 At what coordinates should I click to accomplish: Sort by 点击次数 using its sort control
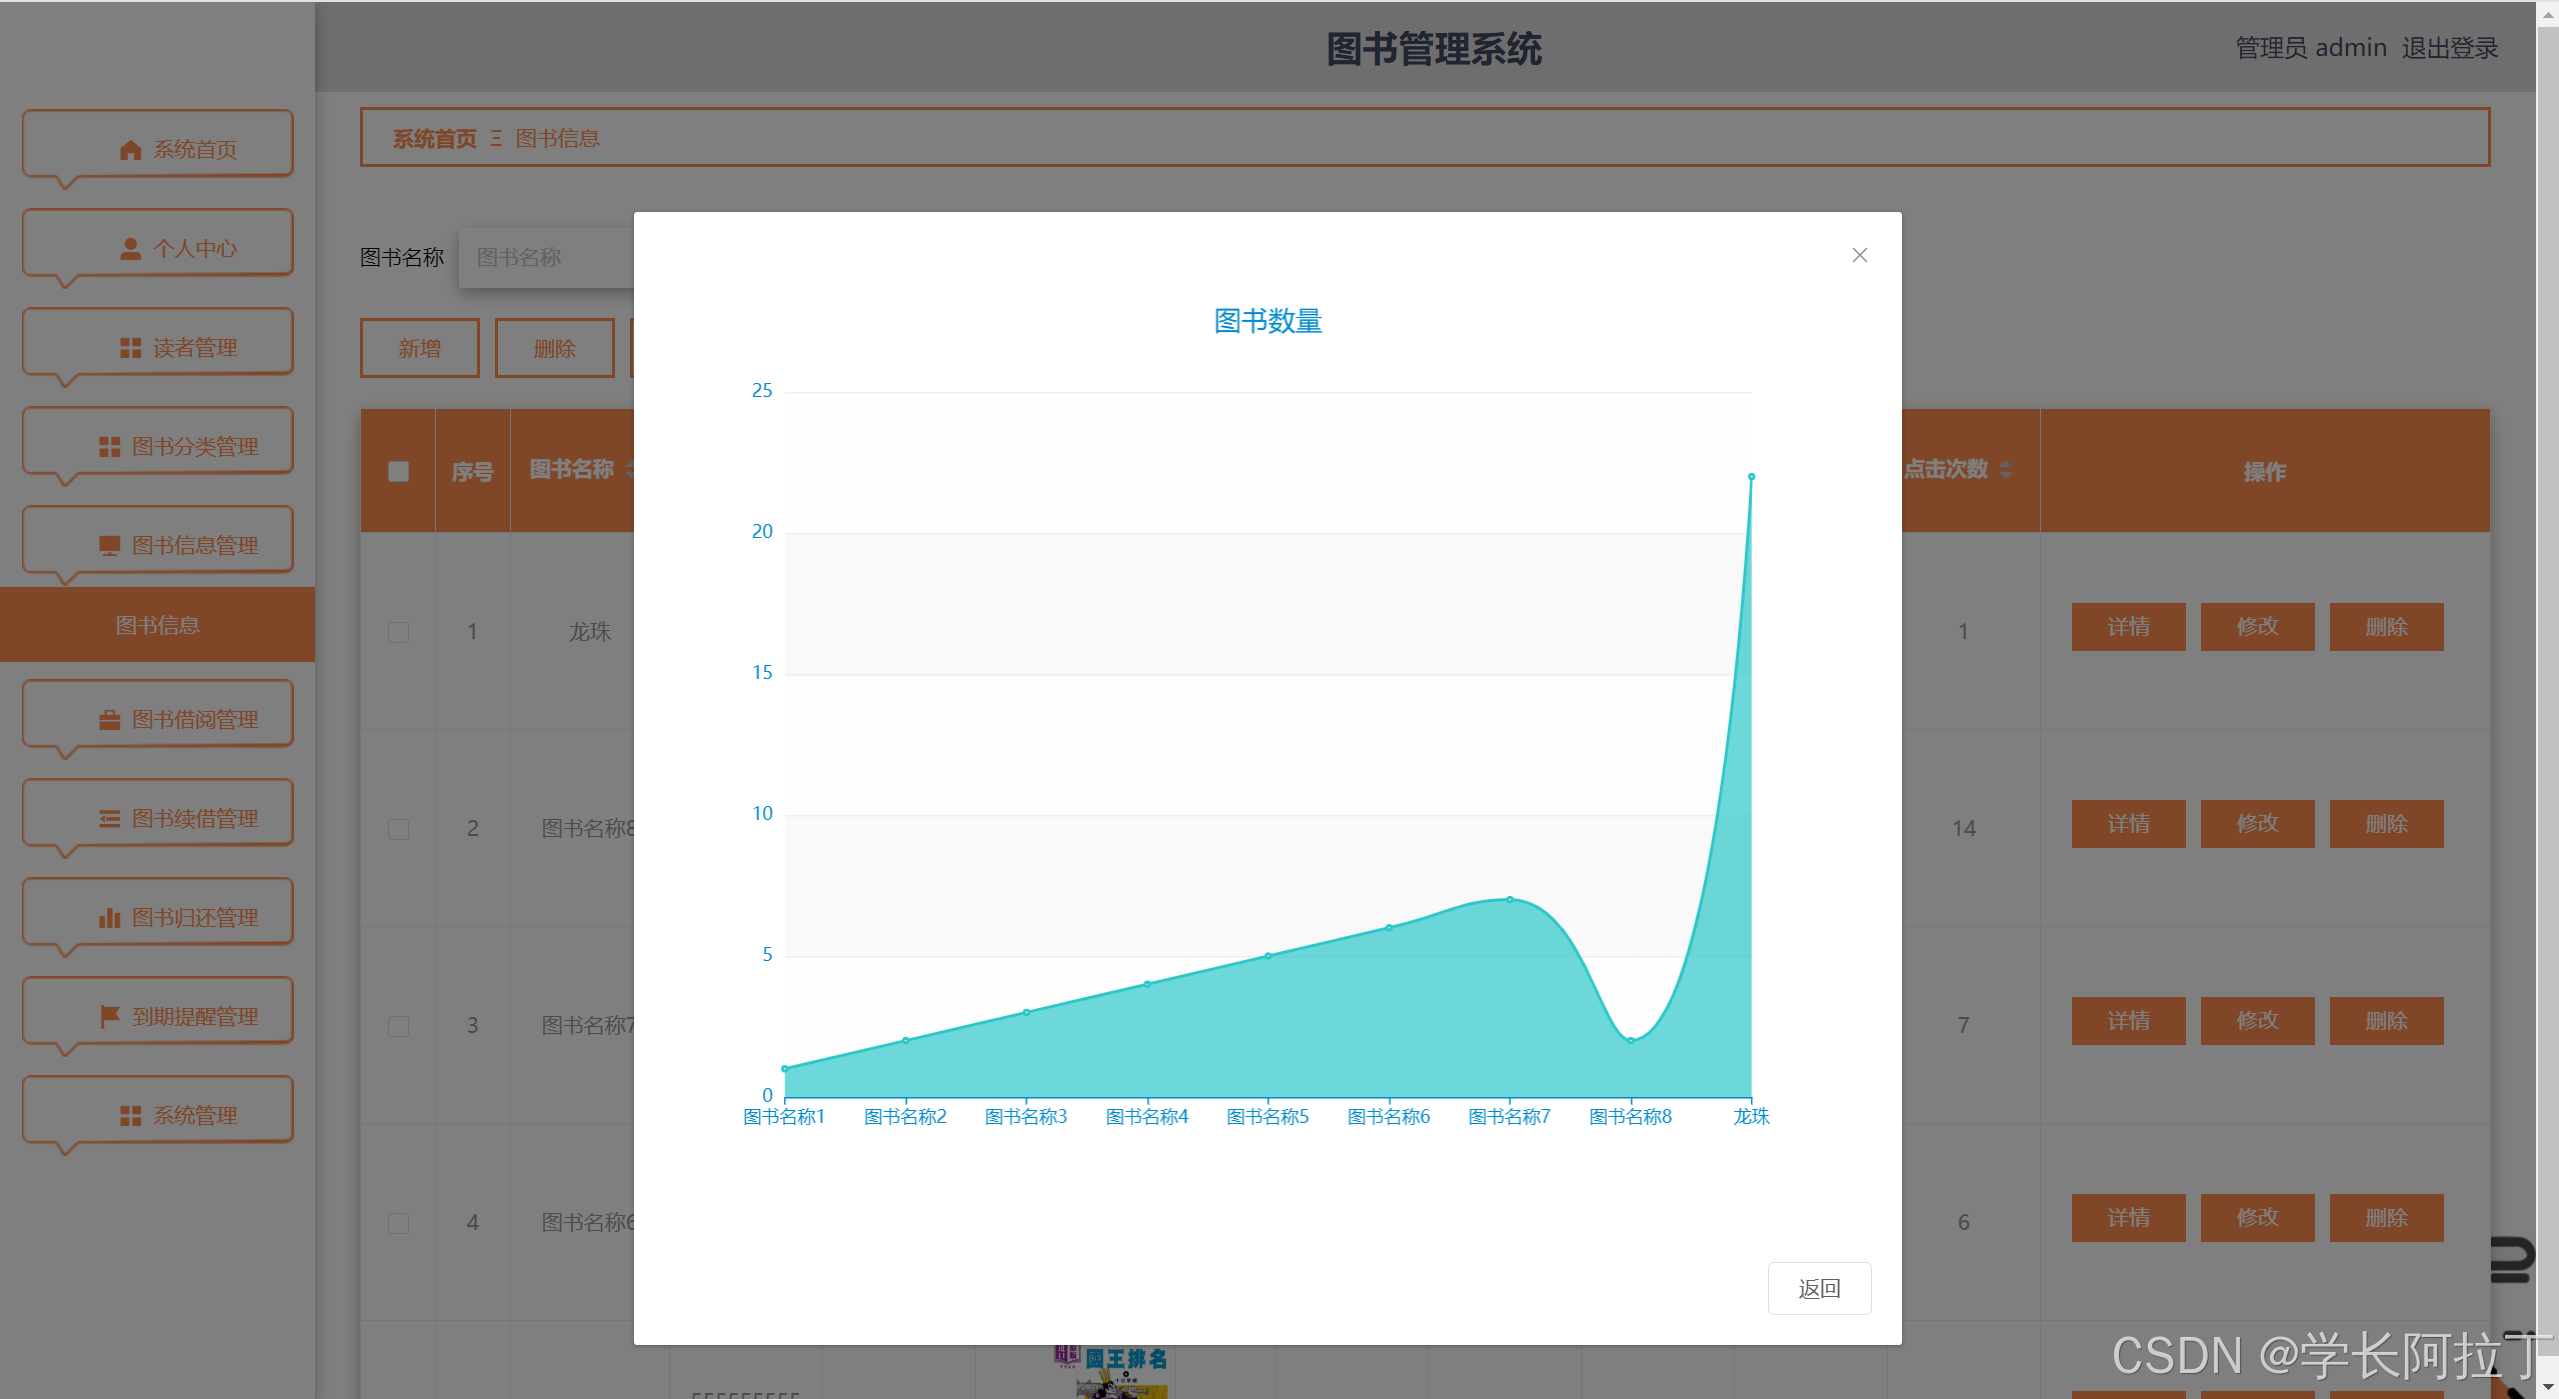pos(2006,470)
